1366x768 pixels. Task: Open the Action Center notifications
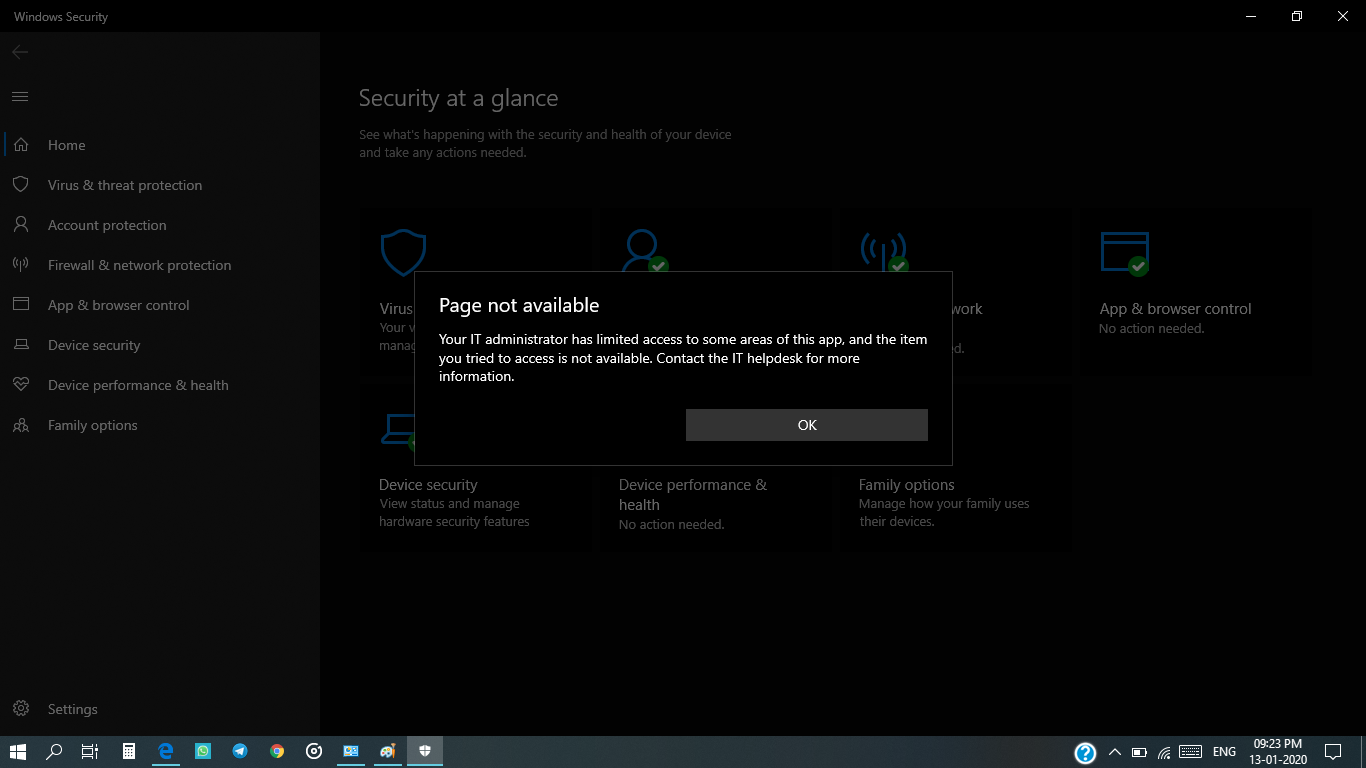pos(1332,752)
